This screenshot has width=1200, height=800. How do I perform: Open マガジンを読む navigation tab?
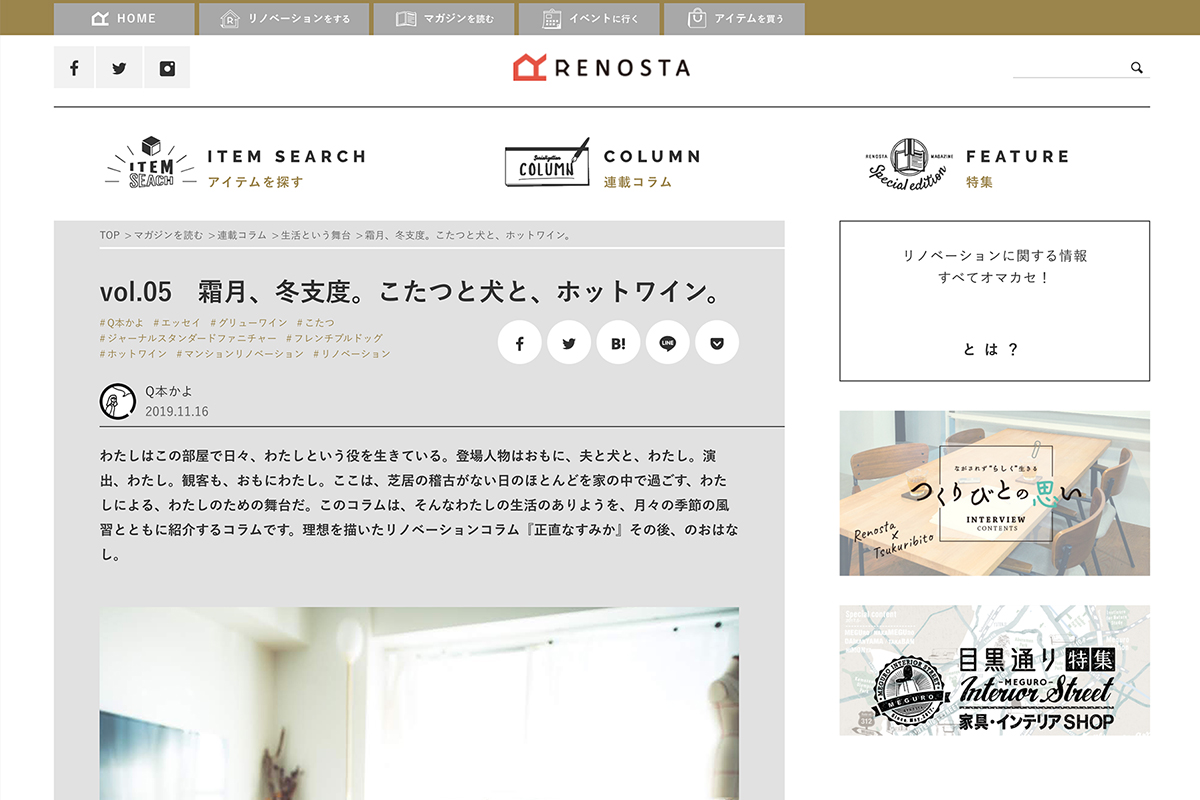tap(444, 18)
